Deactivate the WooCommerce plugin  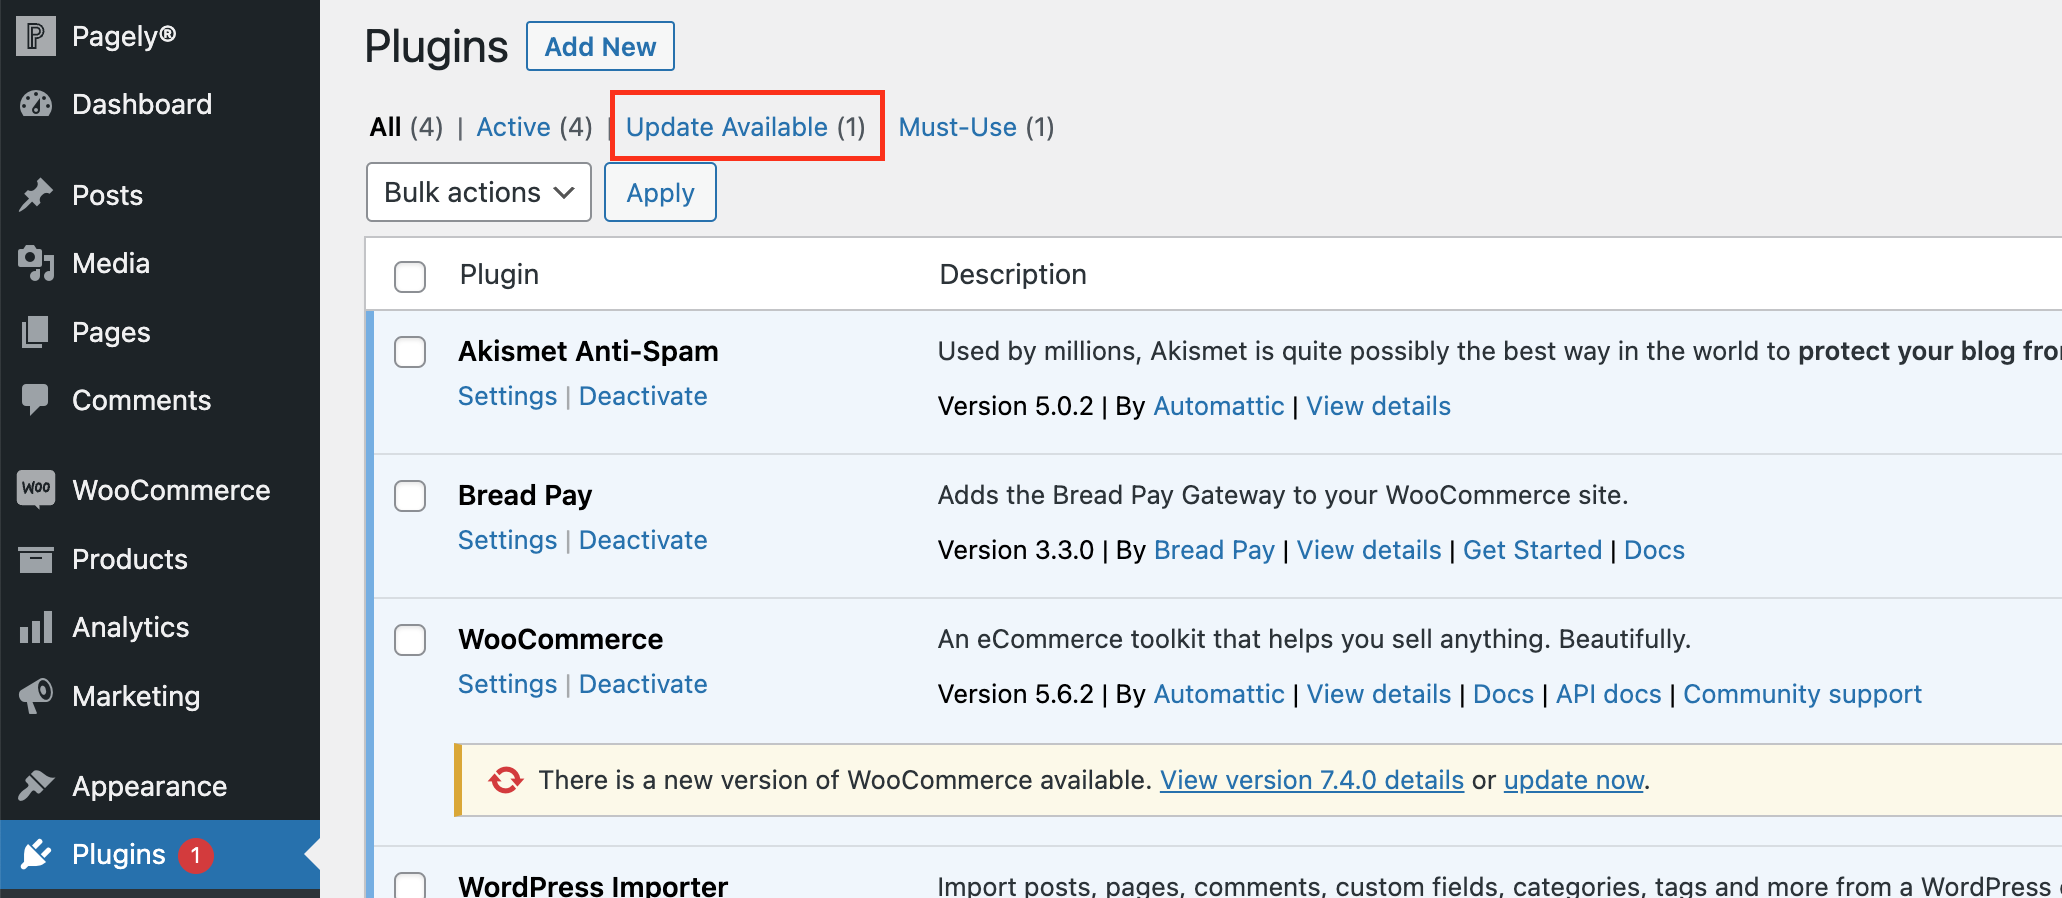pos(643,684)
